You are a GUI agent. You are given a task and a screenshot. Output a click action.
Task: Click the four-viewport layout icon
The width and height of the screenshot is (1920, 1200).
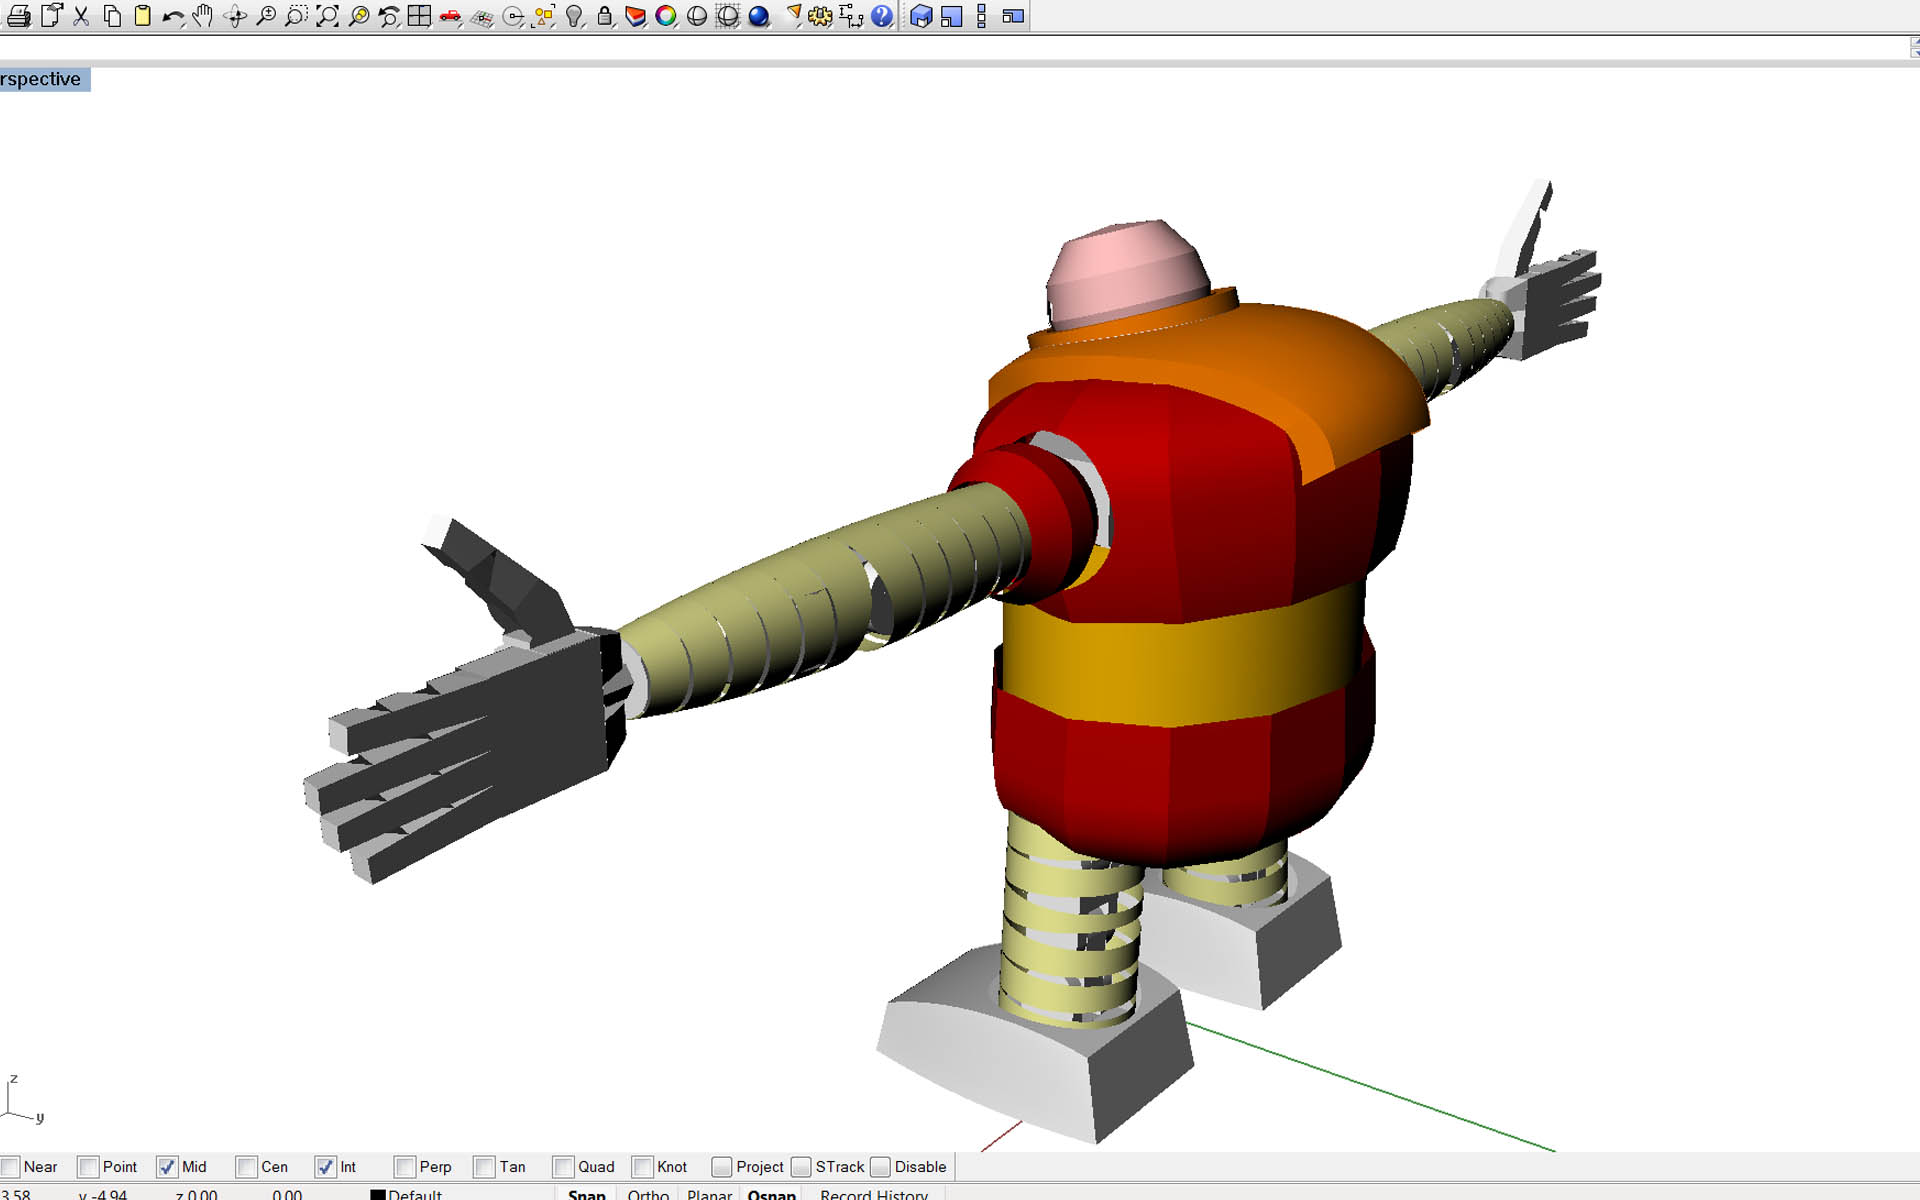pos(419,16)
